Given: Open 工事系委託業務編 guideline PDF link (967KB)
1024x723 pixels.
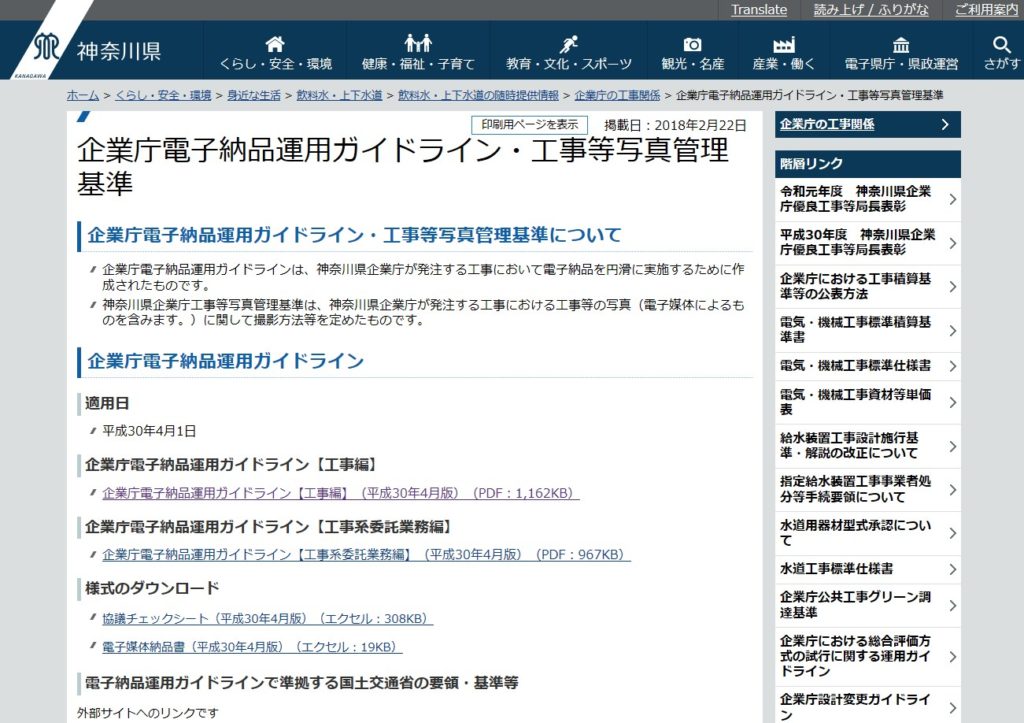Looking at the screenshot, I should [366, 554].
